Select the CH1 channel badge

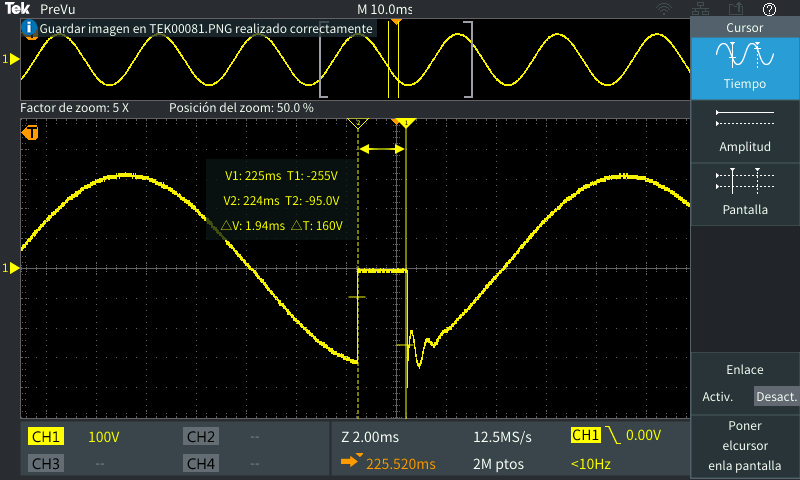[x=45, y=437]
